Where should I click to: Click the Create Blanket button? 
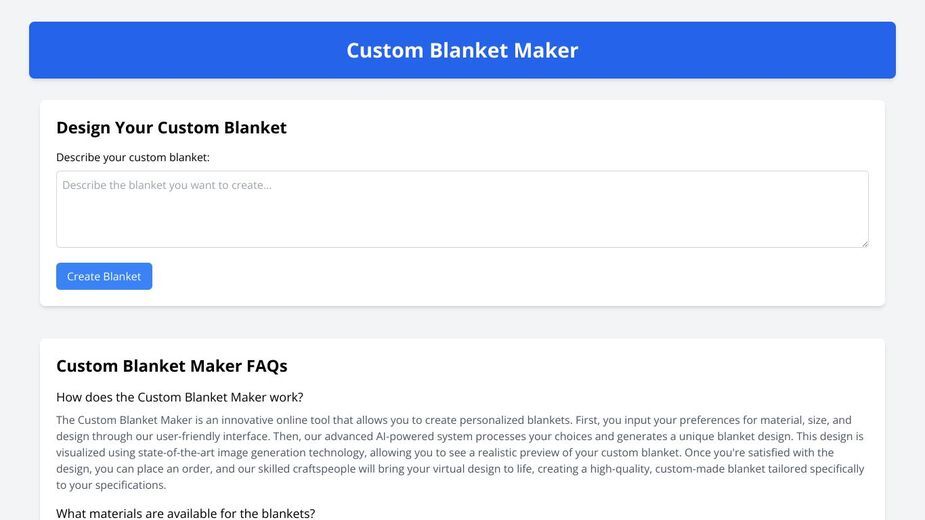pyautogui.click(x=104, y=276)
